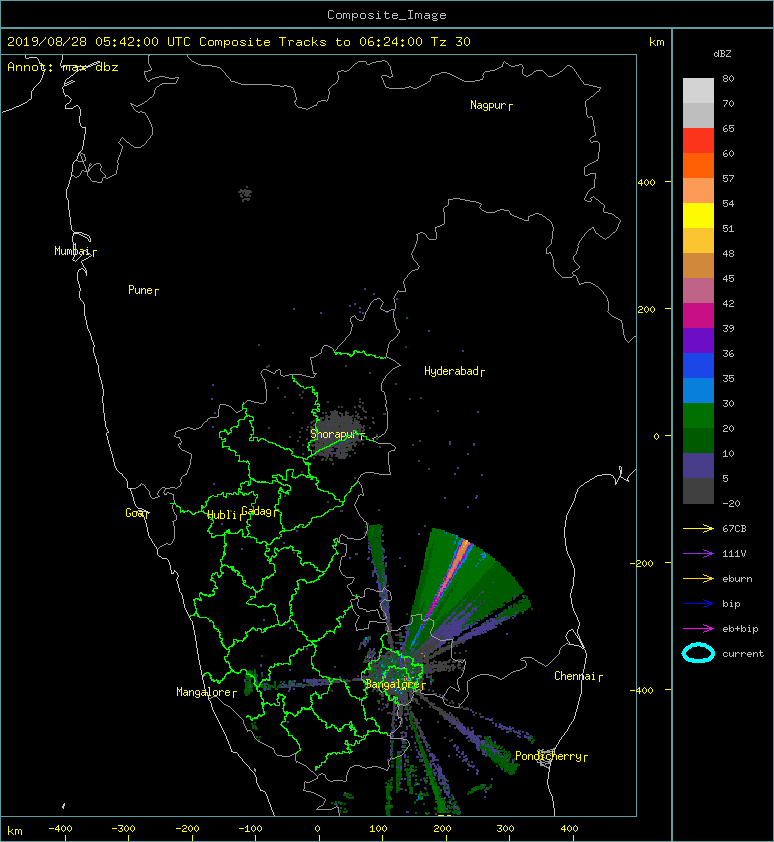Screen dimensions: 774x842
Task: Click the bip blue arrow icon
Action: (698, 604)
